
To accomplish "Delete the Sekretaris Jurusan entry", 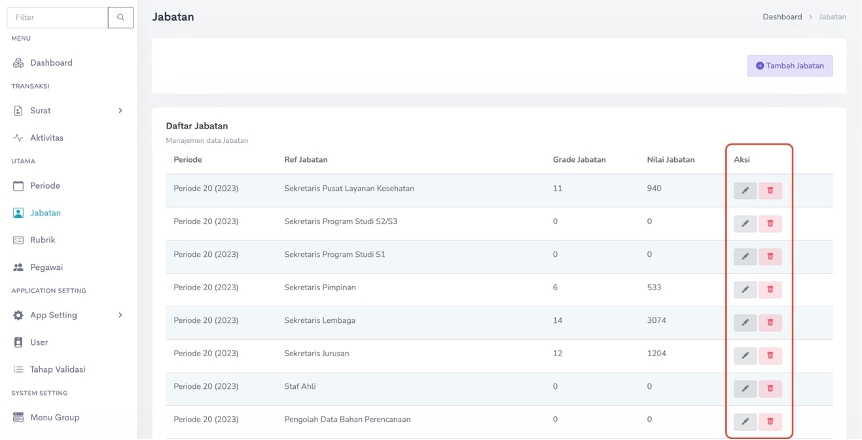I will click(x=770, y=355).
